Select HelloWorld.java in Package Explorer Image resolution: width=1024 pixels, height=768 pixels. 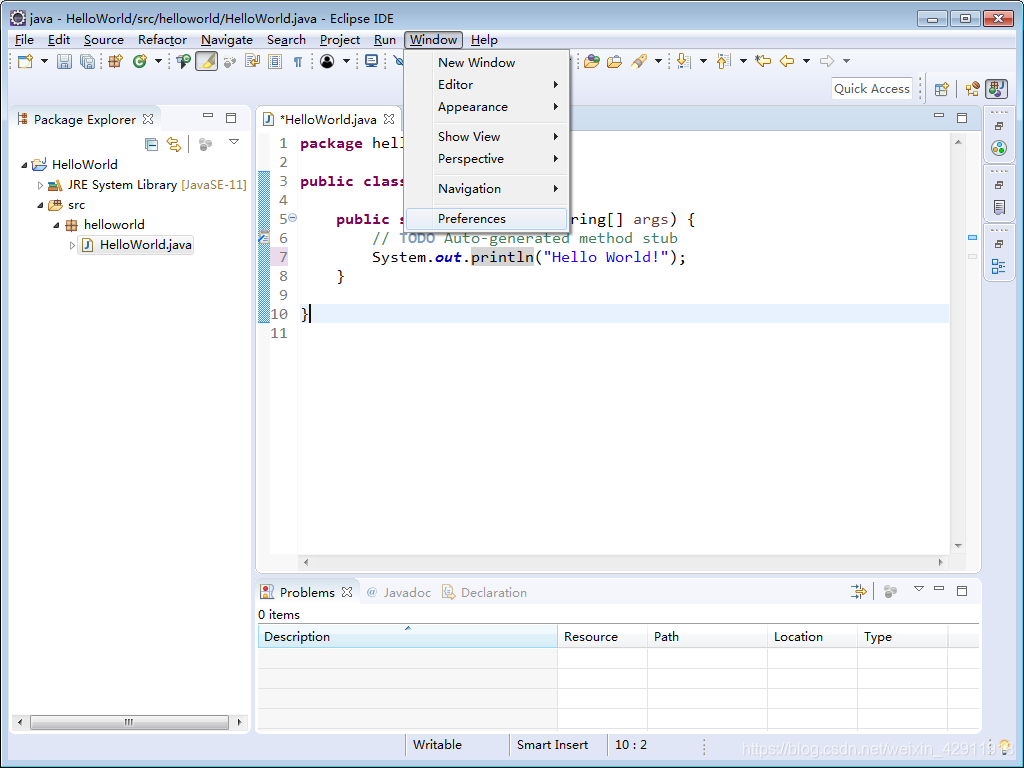click(136, 245)
